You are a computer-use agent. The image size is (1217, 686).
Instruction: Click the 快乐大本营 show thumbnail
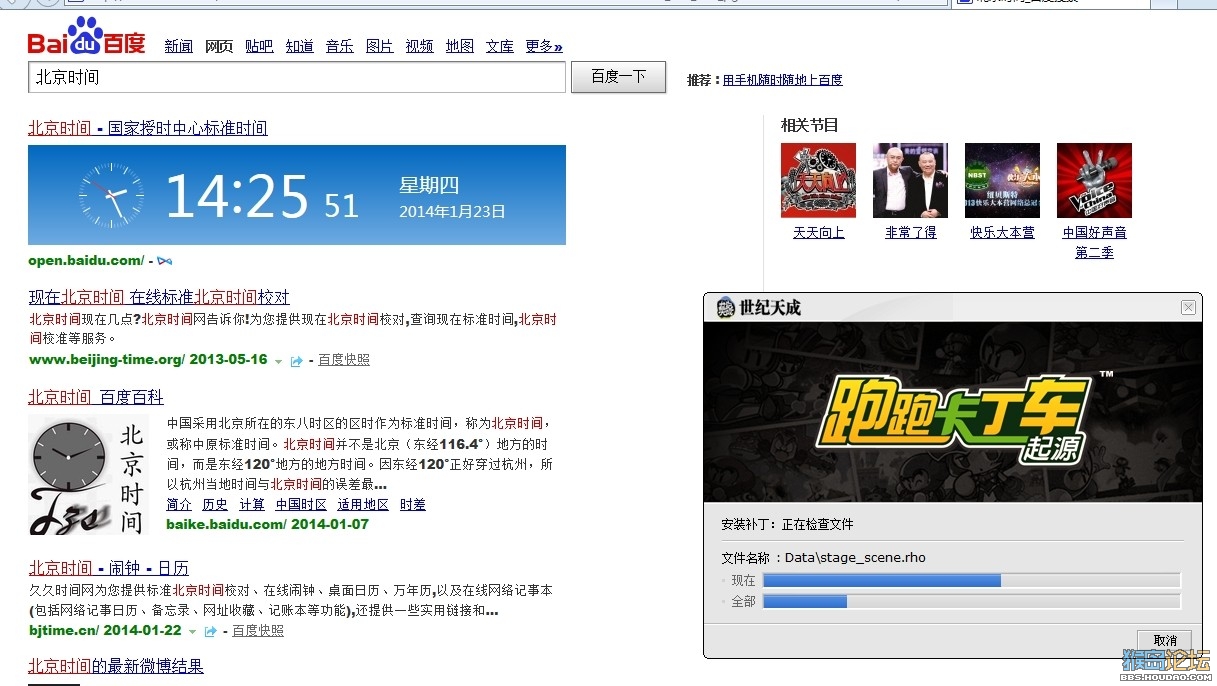[x=1002, y=180]
